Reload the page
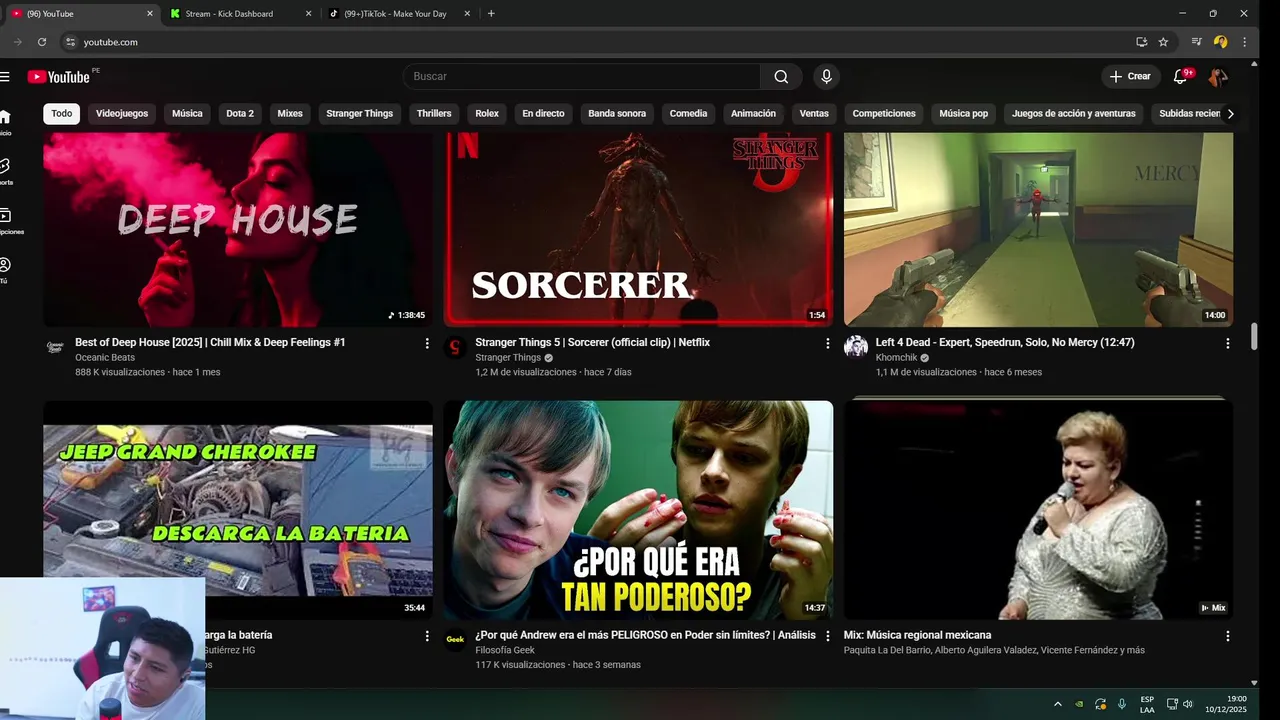Screen dimensions: 1280x720 point(42,42)
